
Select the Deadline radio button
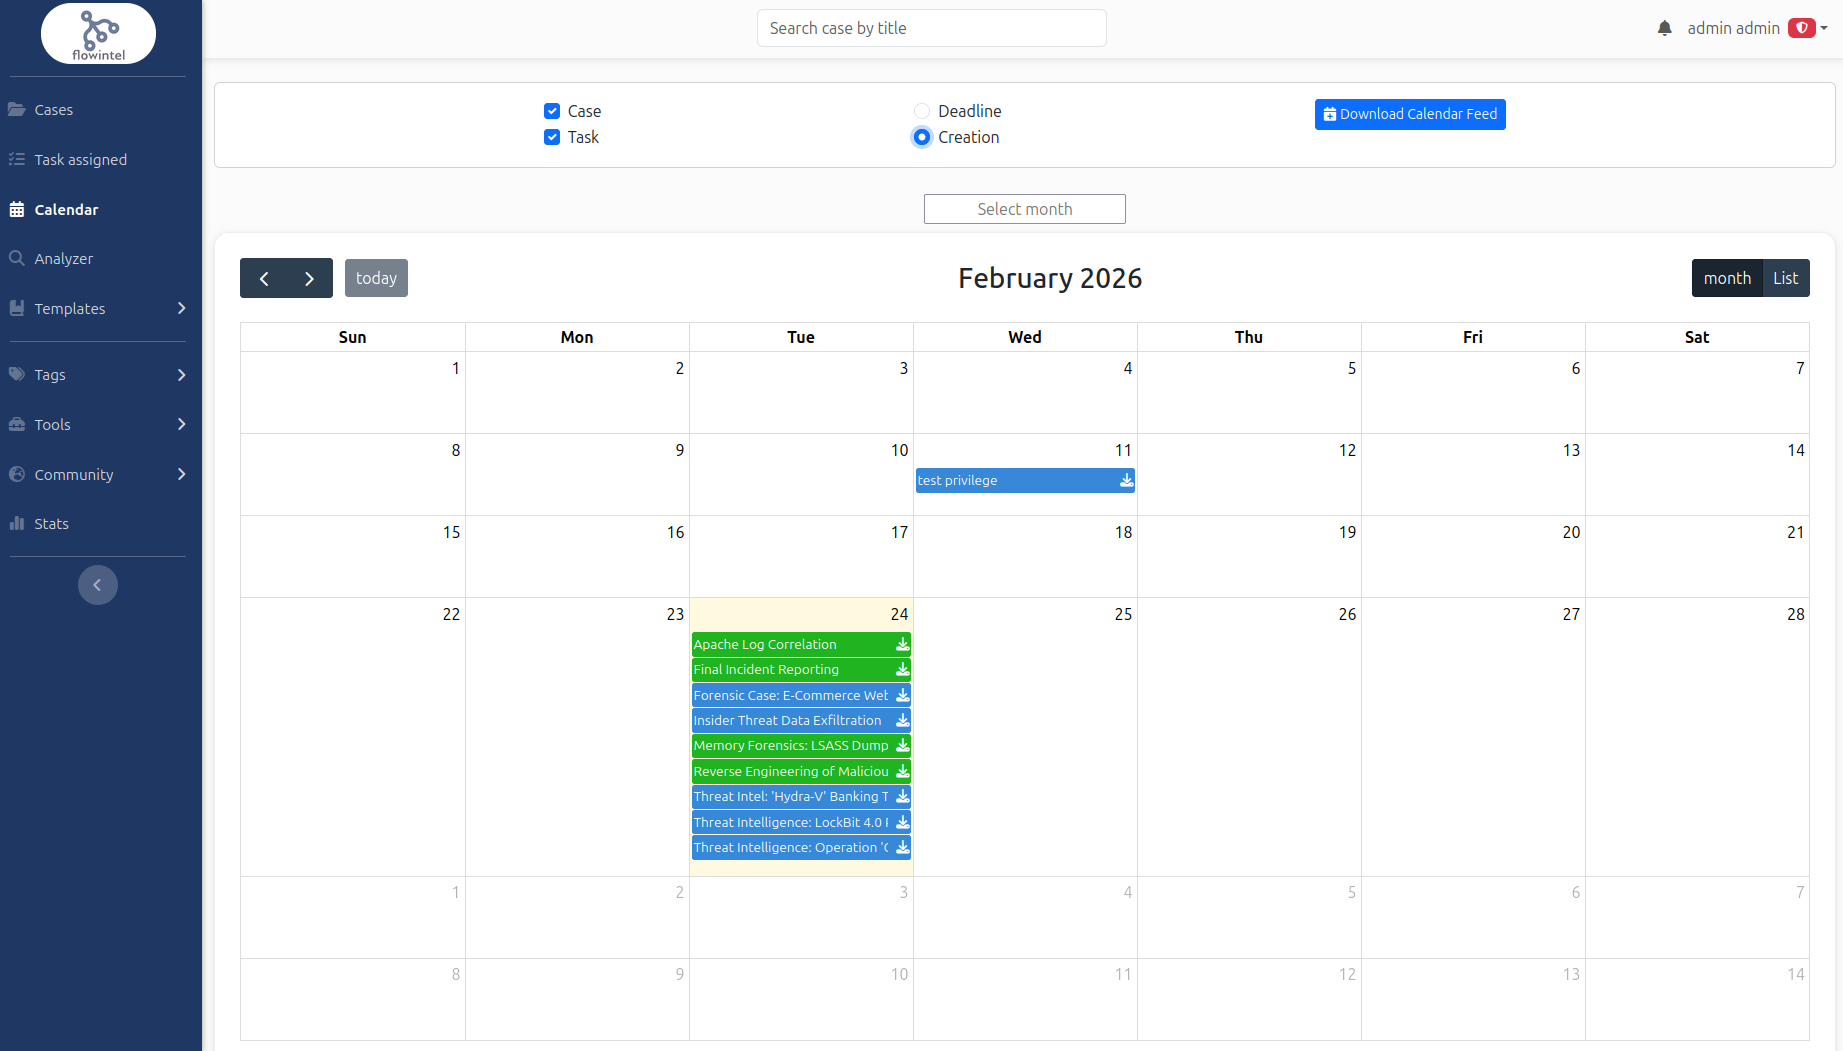(x=922, y=111)
